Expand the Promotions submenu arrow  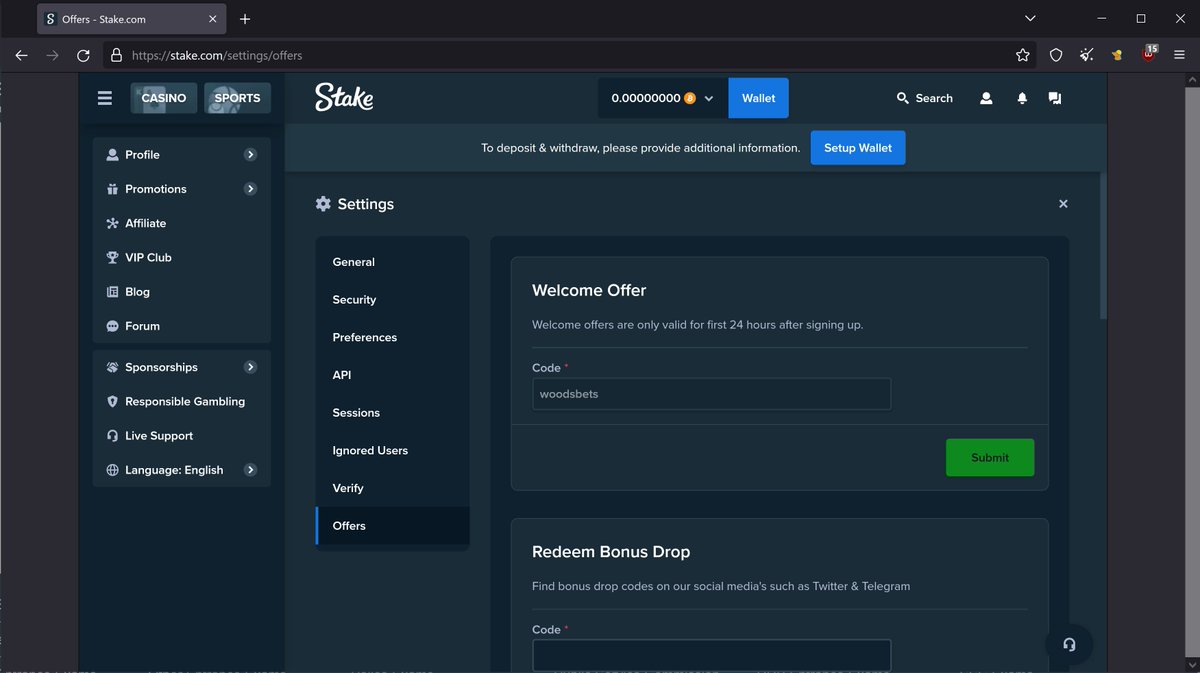(250, 189)
